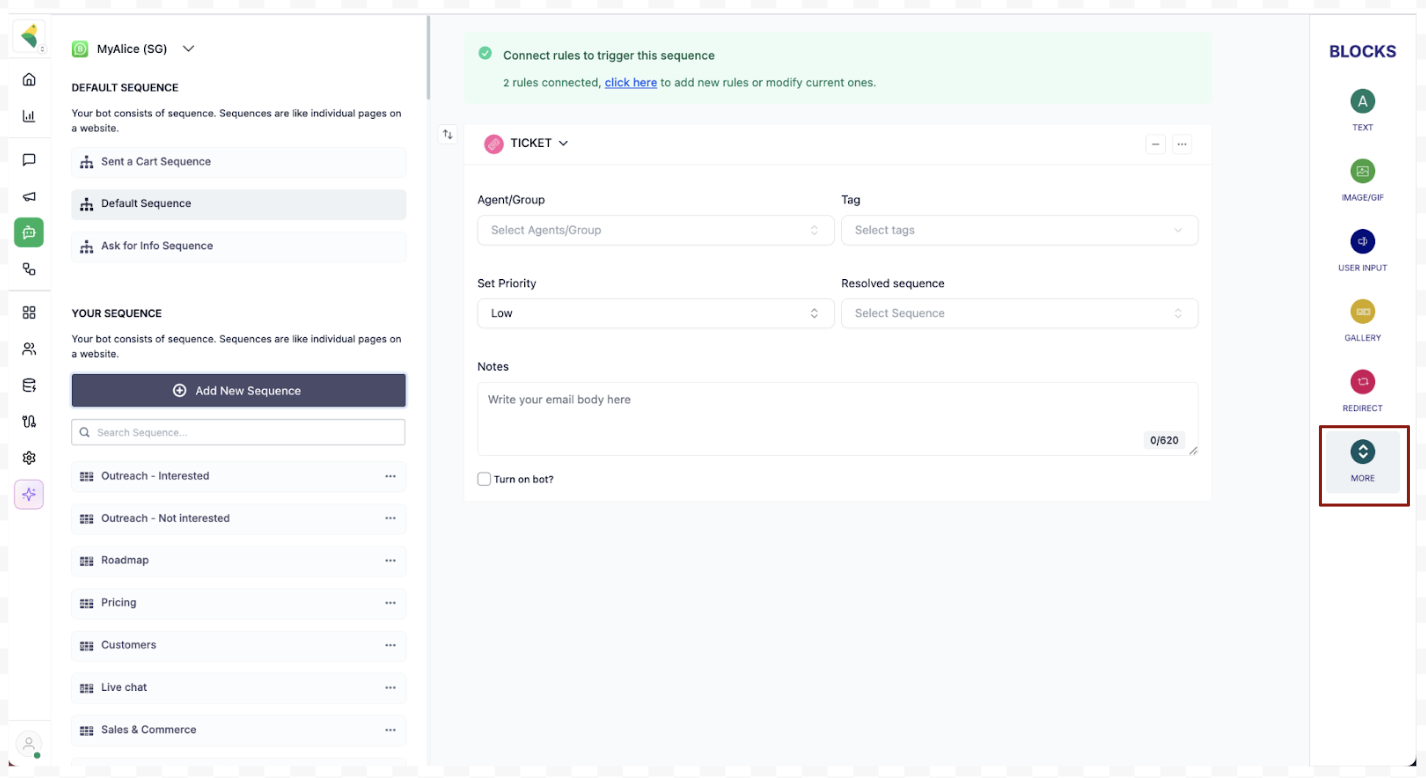Expand the TICKET block type dropdown
The image size is (1426, 778).
[527, 144]
